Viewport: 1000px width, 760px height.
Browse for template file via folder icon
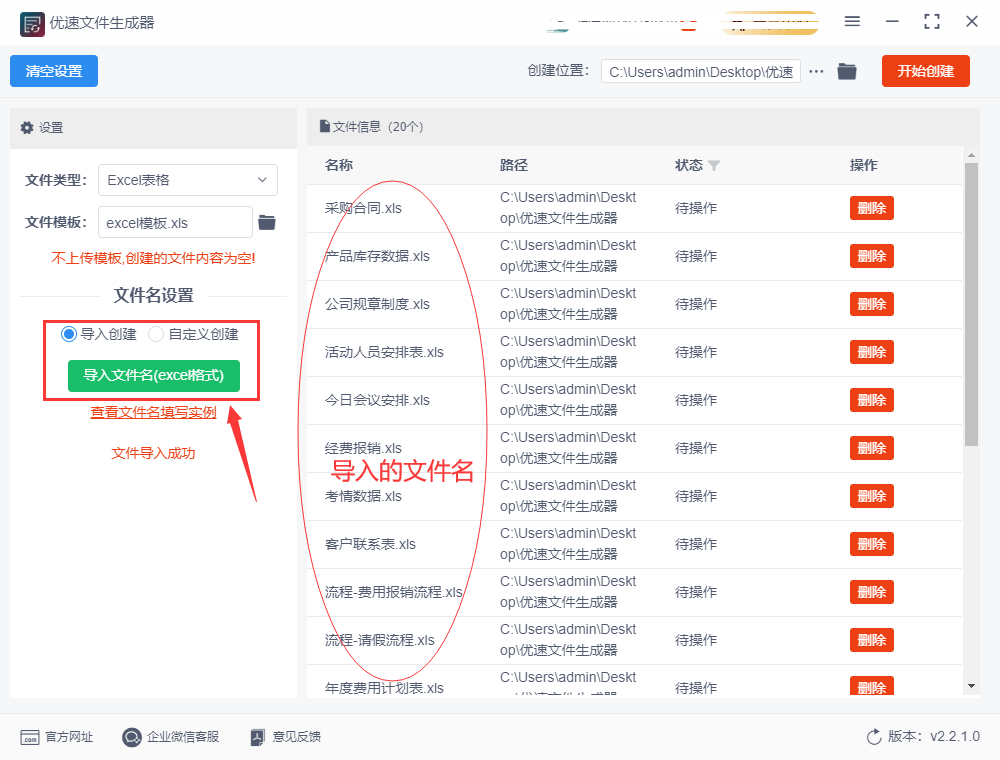[x=267, y=222]
